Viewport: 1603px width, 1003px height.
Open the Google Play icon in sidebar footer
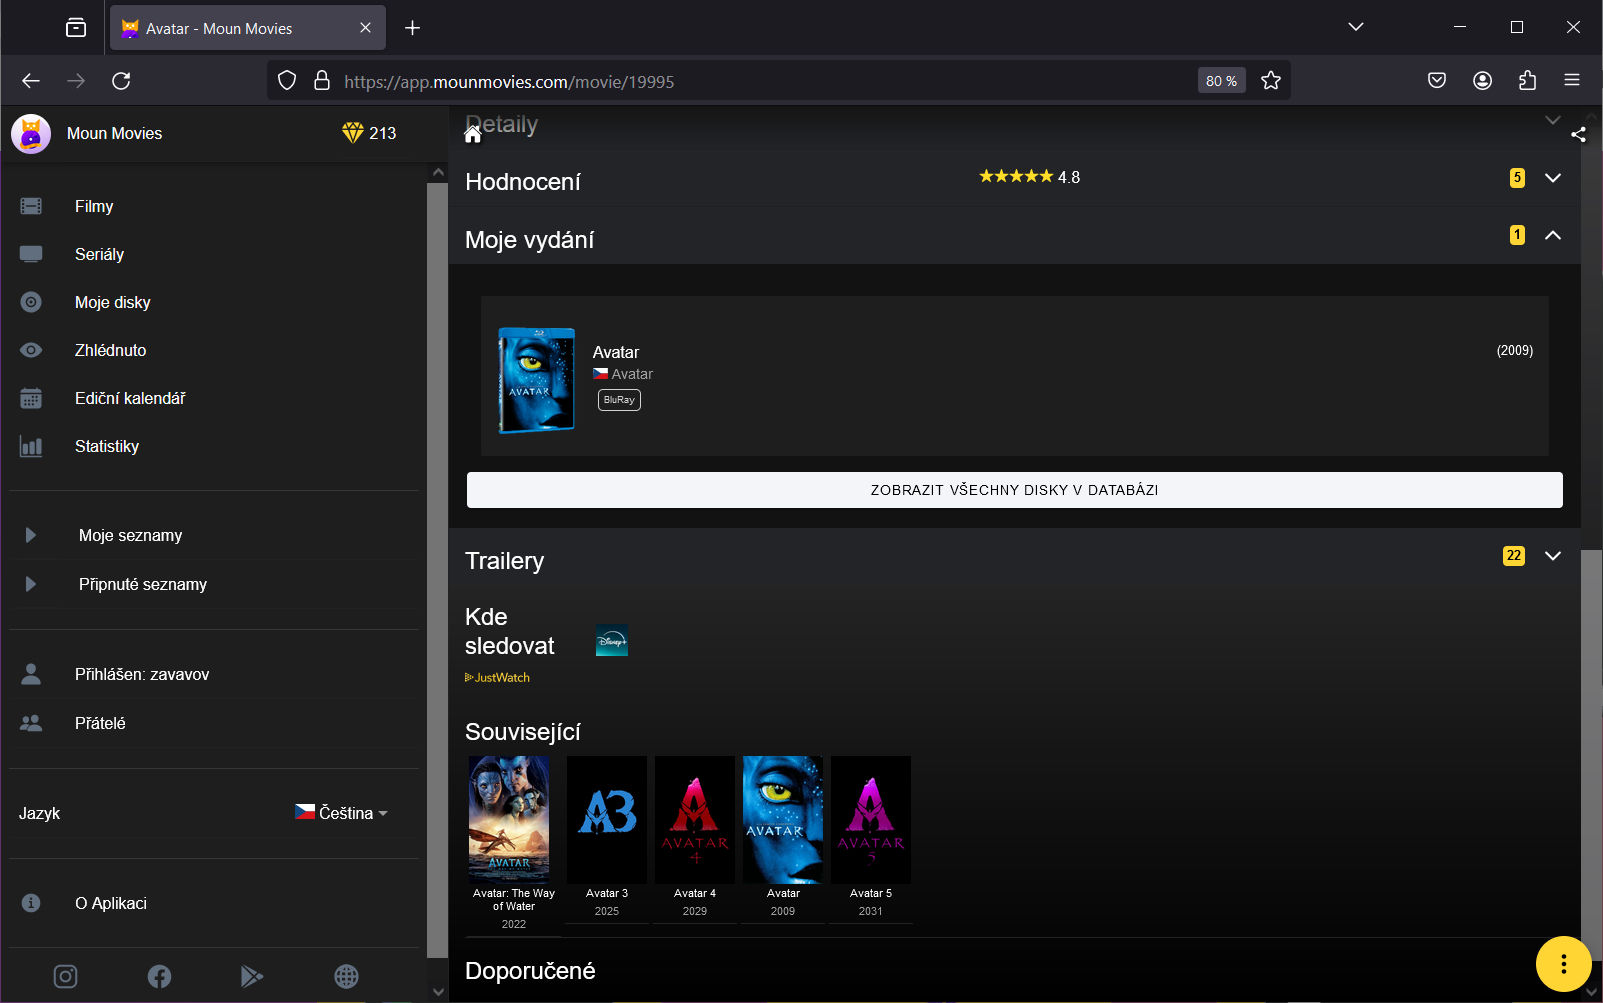252,976
